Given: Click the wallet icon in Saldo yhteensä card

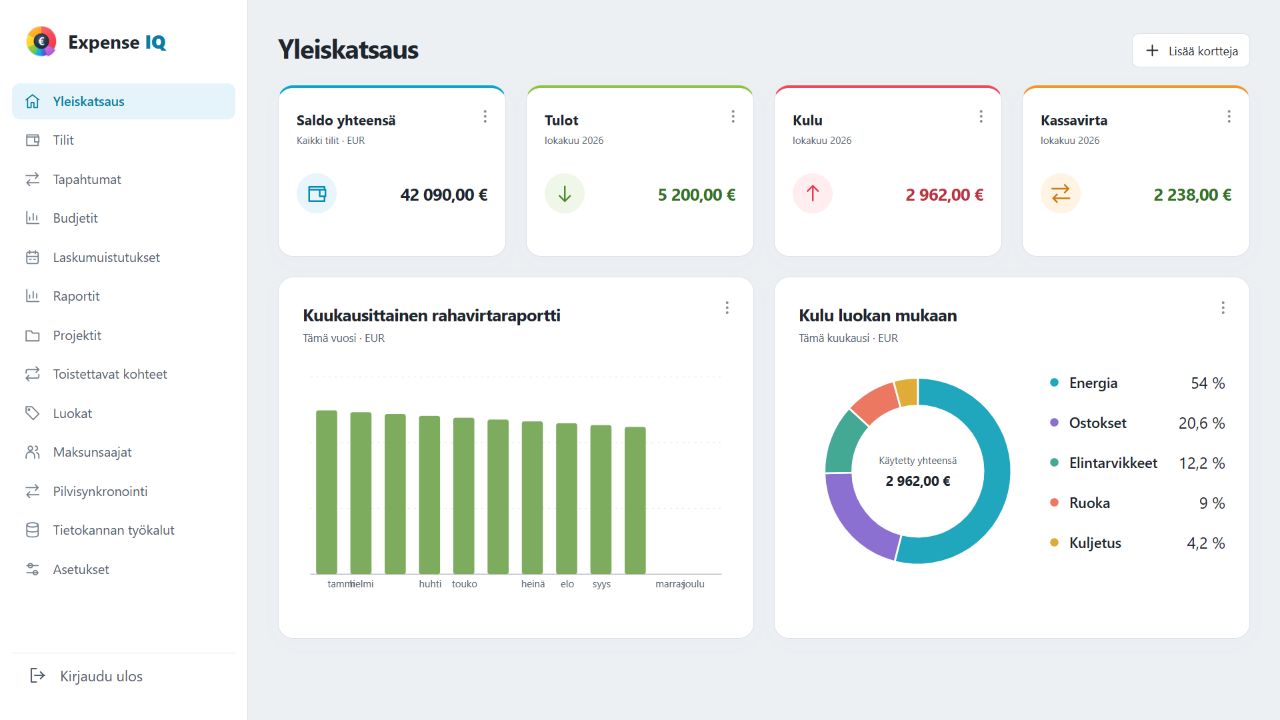Looking at the screenshot, I should 317,194.
